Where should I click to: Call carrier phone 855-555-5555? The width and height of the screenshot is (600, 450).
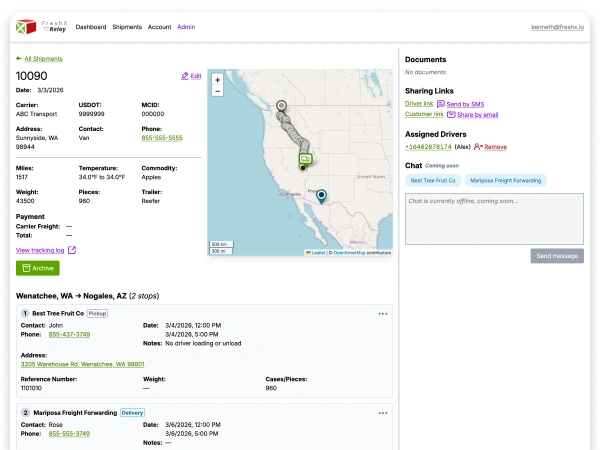[x=162, y=138]
